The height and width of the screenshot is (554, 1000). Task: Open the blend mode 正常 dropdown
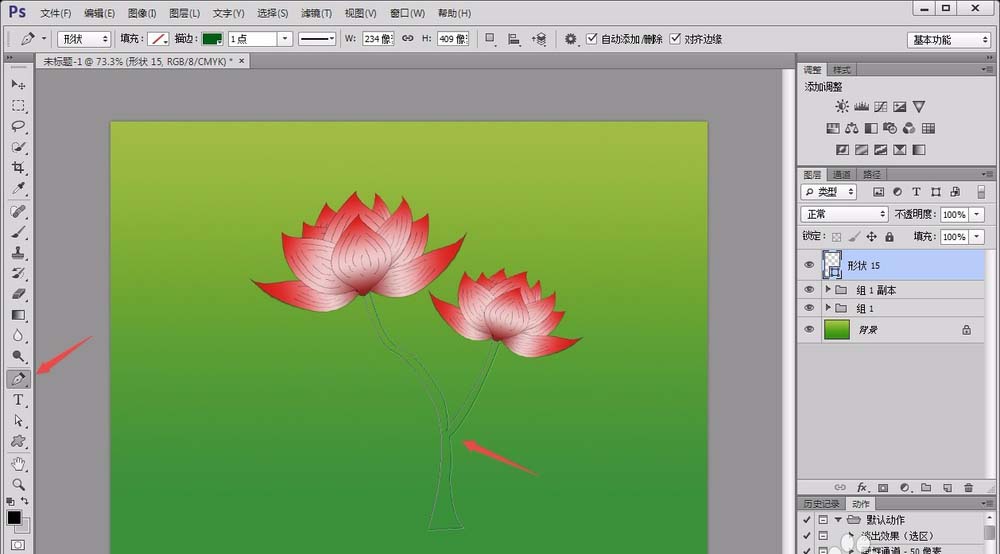pyautogui.click(x=844, y=214)
